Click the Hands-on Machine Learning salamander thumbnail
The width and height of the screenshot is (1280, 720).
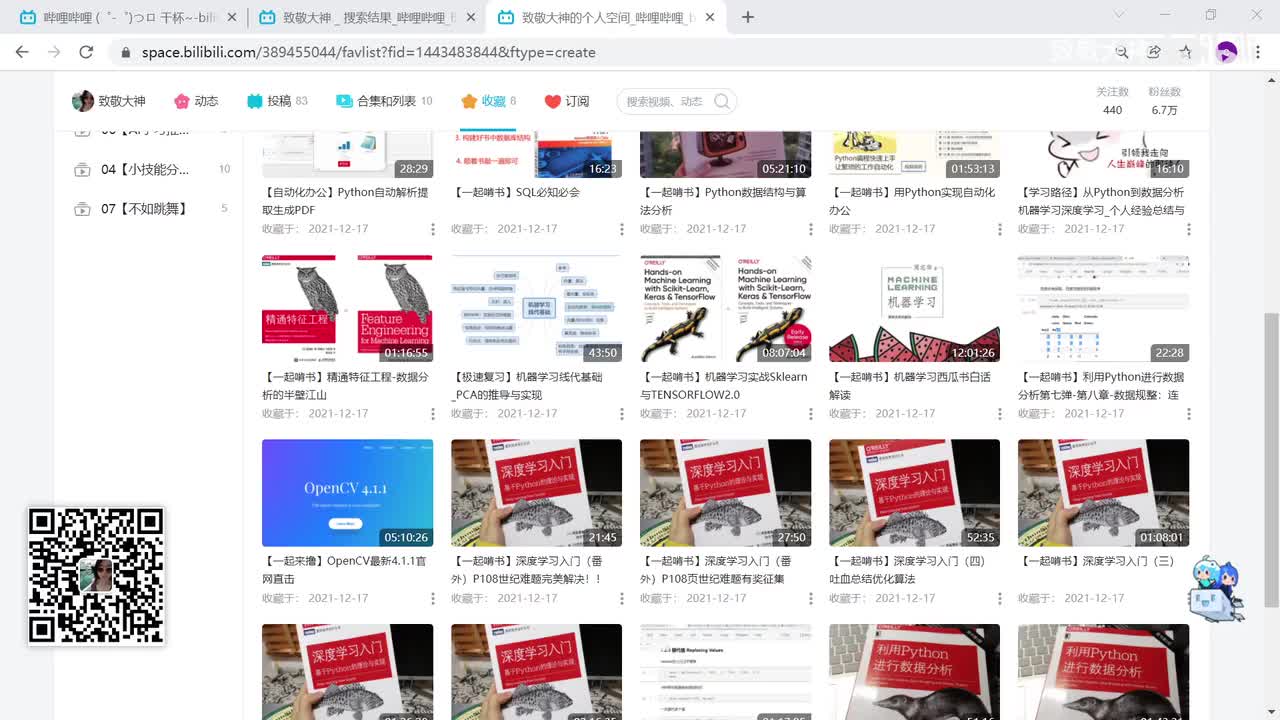tap(725, 308)
